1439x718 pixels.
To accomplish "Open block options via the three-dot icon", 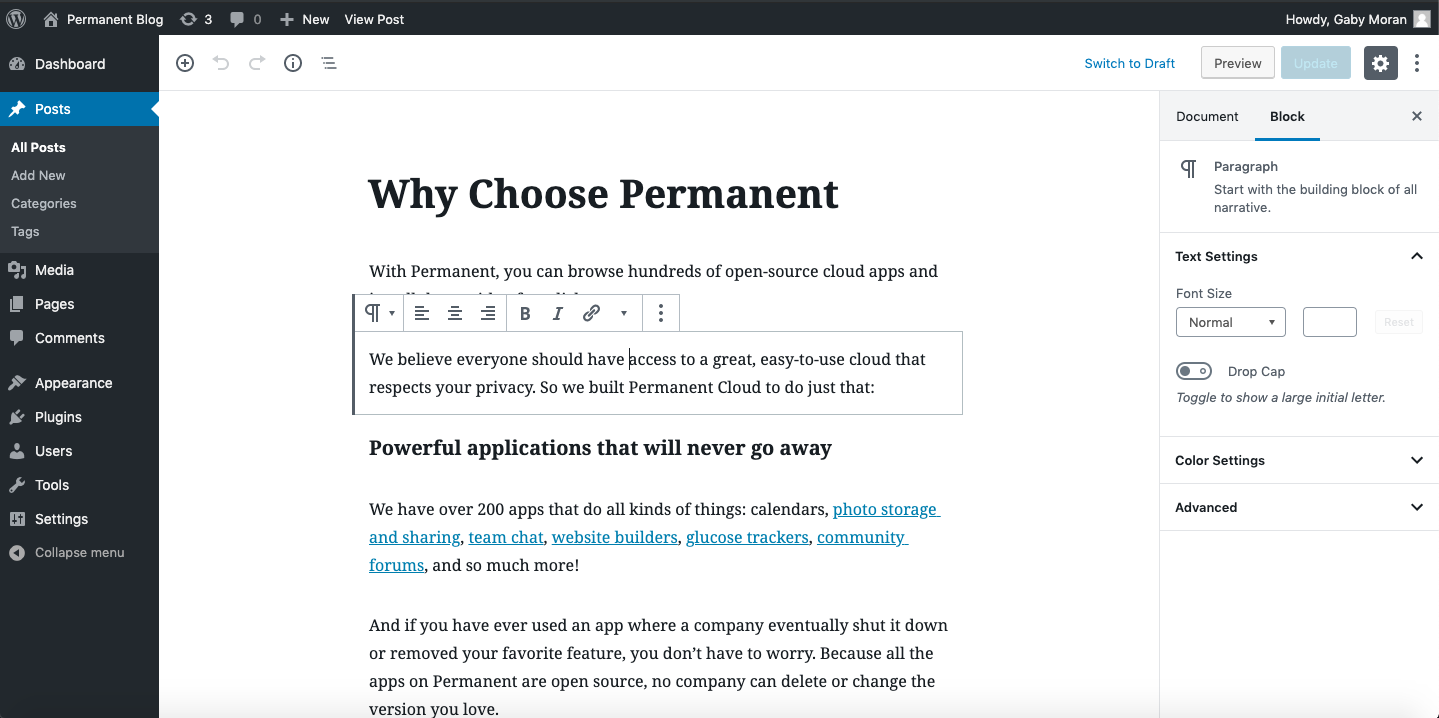I will tap(660, 312).
